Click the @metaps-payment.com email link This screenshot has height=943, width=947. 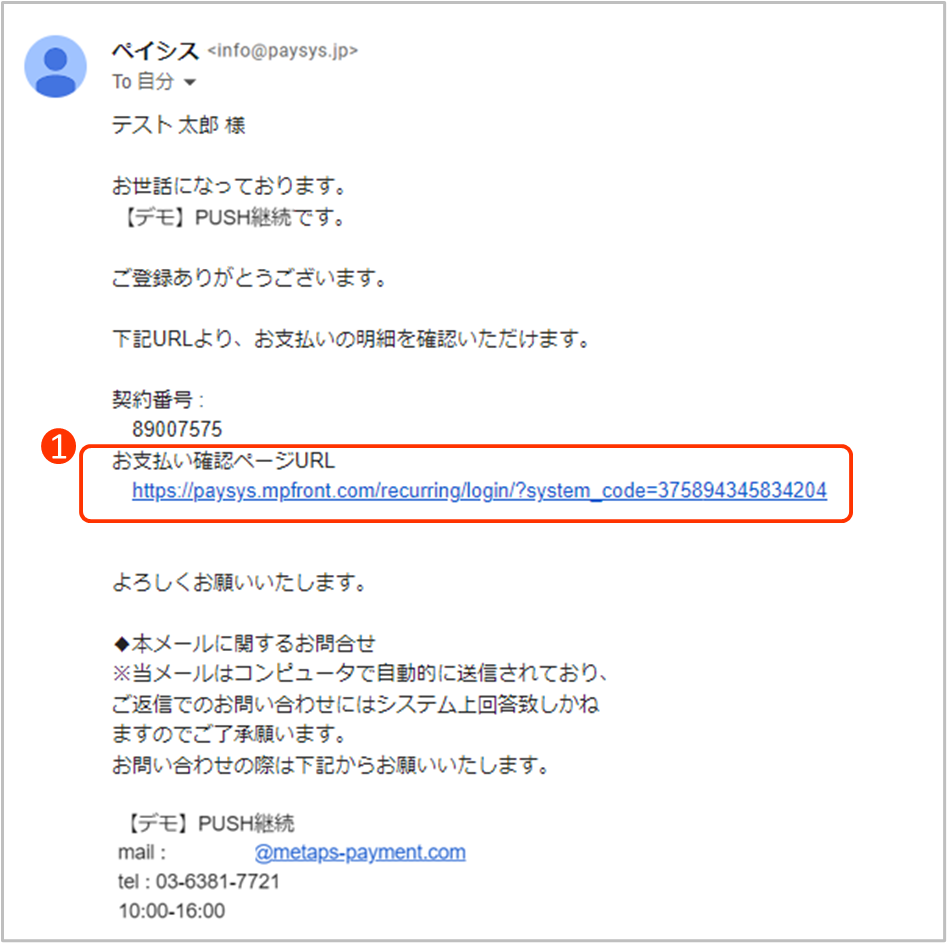[360, 852]
